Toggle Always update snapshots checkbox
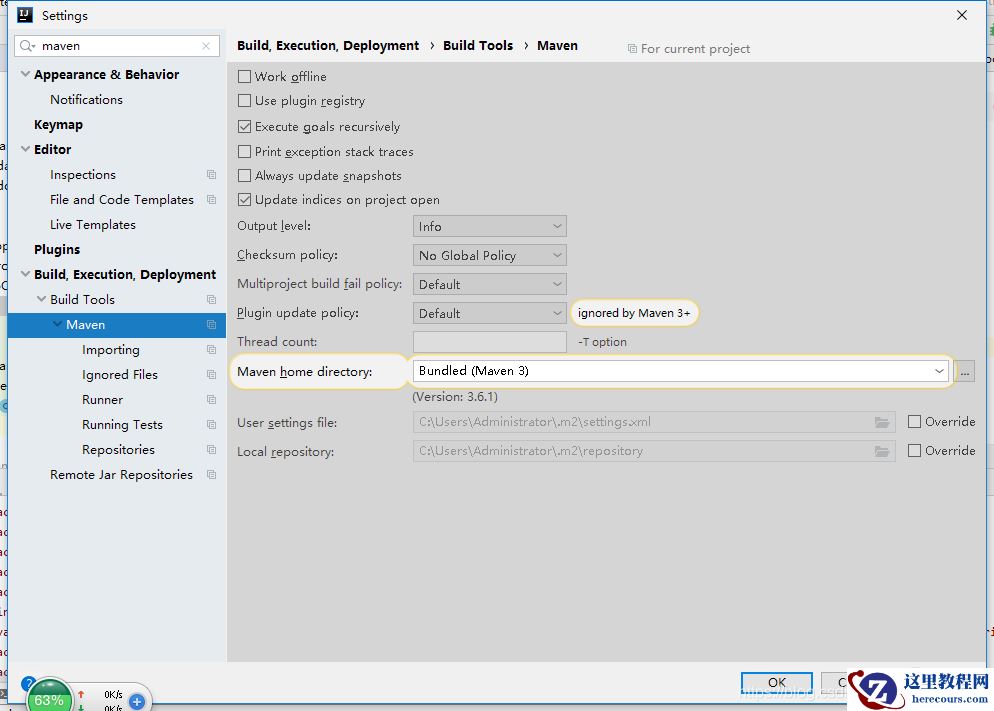Viewport: 994px width, 711px height. pos(245,176)
